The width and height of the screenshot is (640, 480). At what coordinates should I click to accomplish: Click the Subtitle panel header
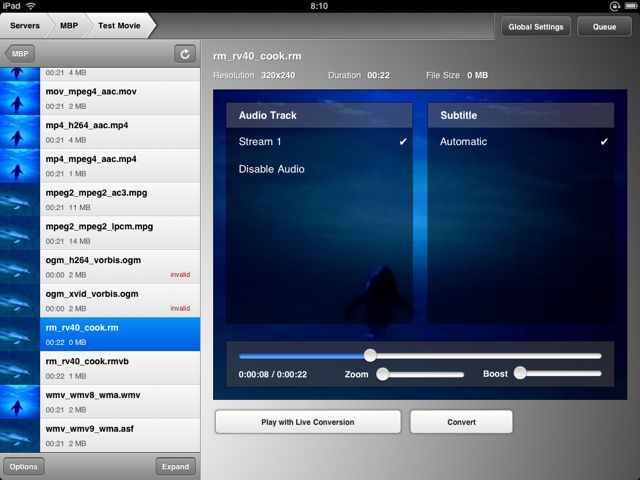[x=521, y=115]
